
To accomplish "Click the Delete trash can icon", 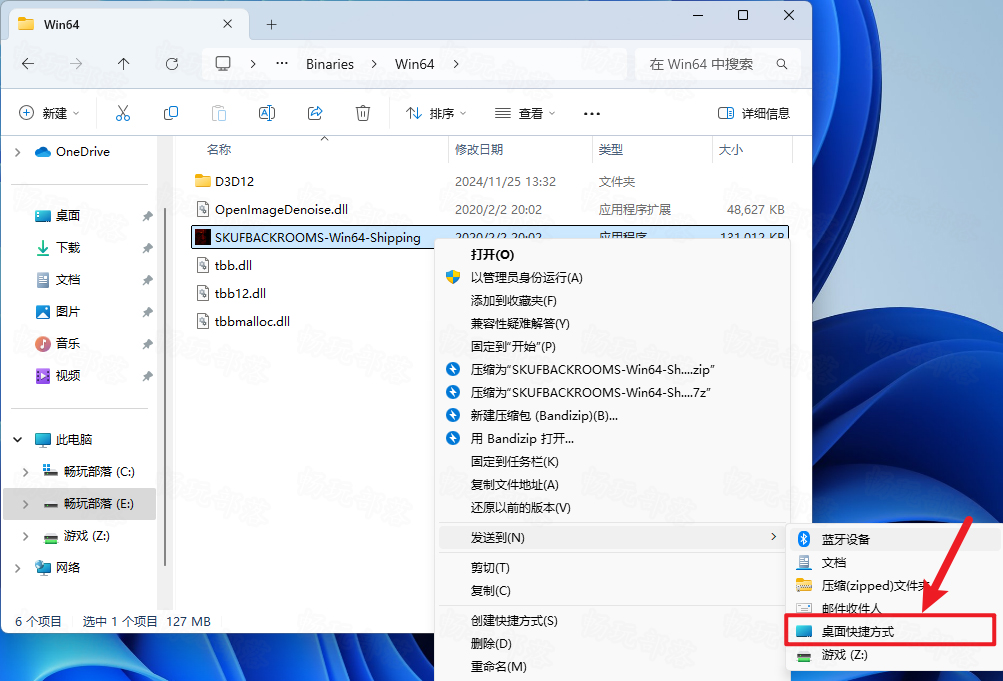I will pos(363,113).
